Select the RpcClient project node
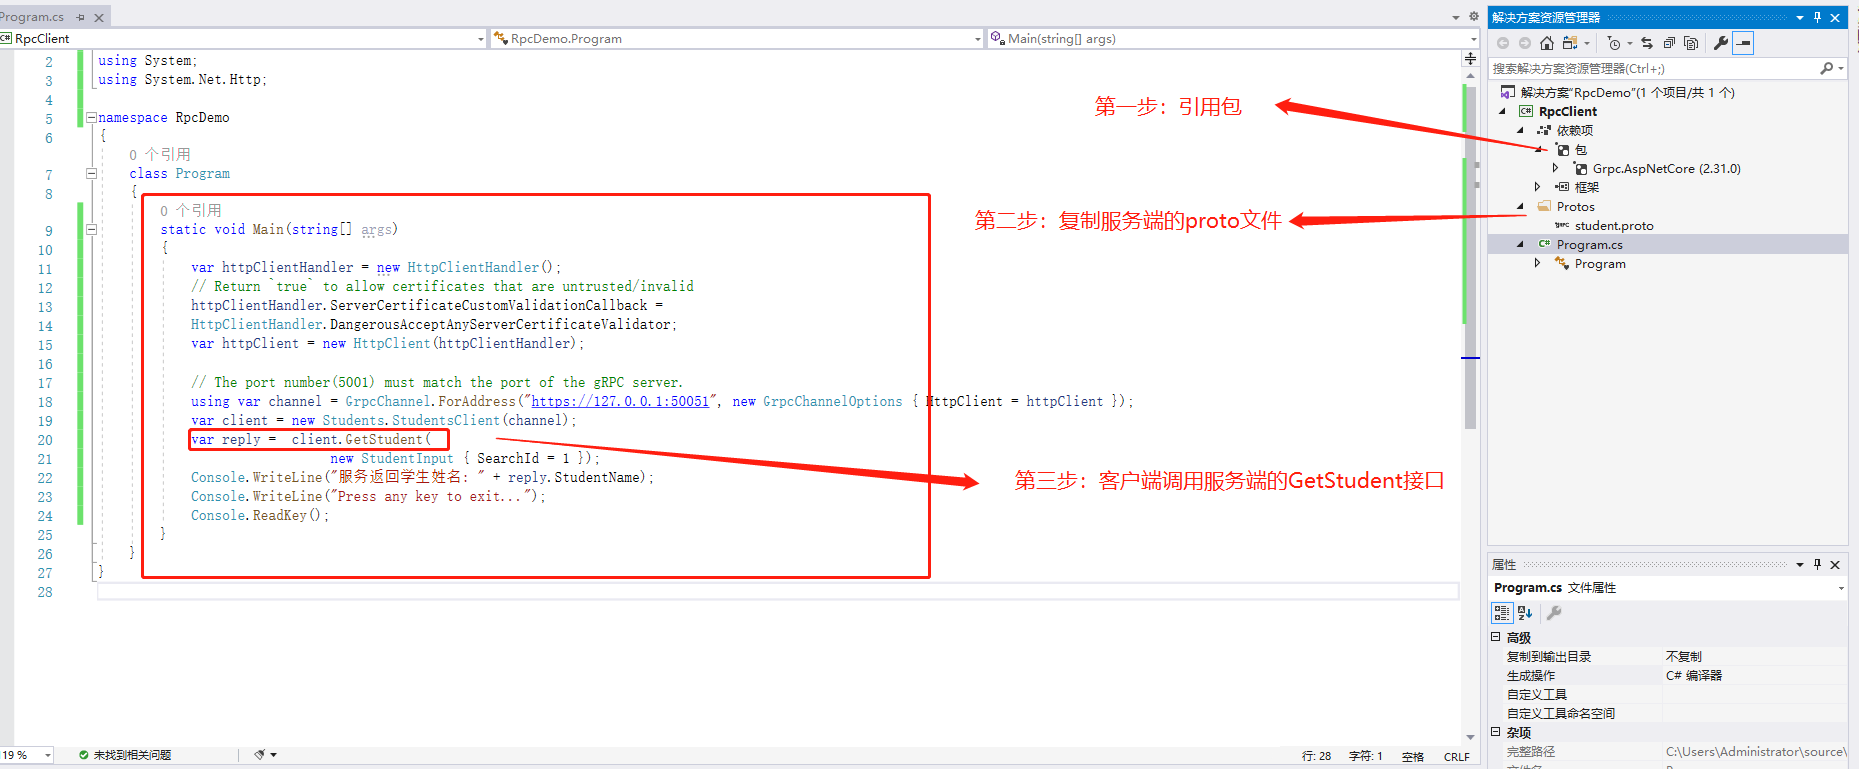1859x769 pixels. (x=1567, y=112)
